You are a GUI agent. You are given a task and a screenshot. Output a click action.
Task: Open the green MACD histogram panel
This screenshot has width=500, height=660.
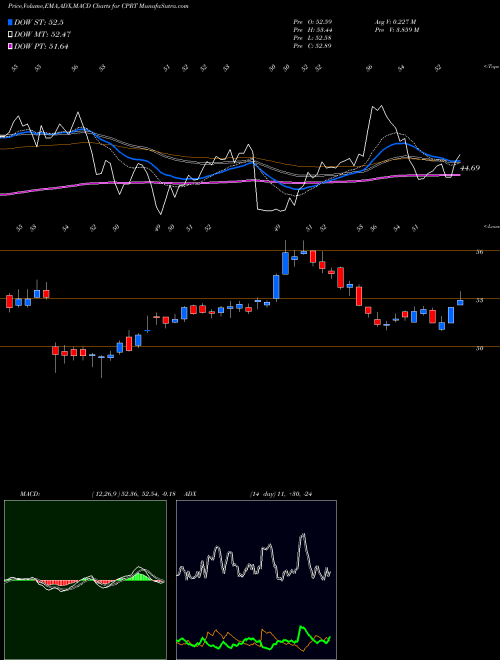click(85, 580)
